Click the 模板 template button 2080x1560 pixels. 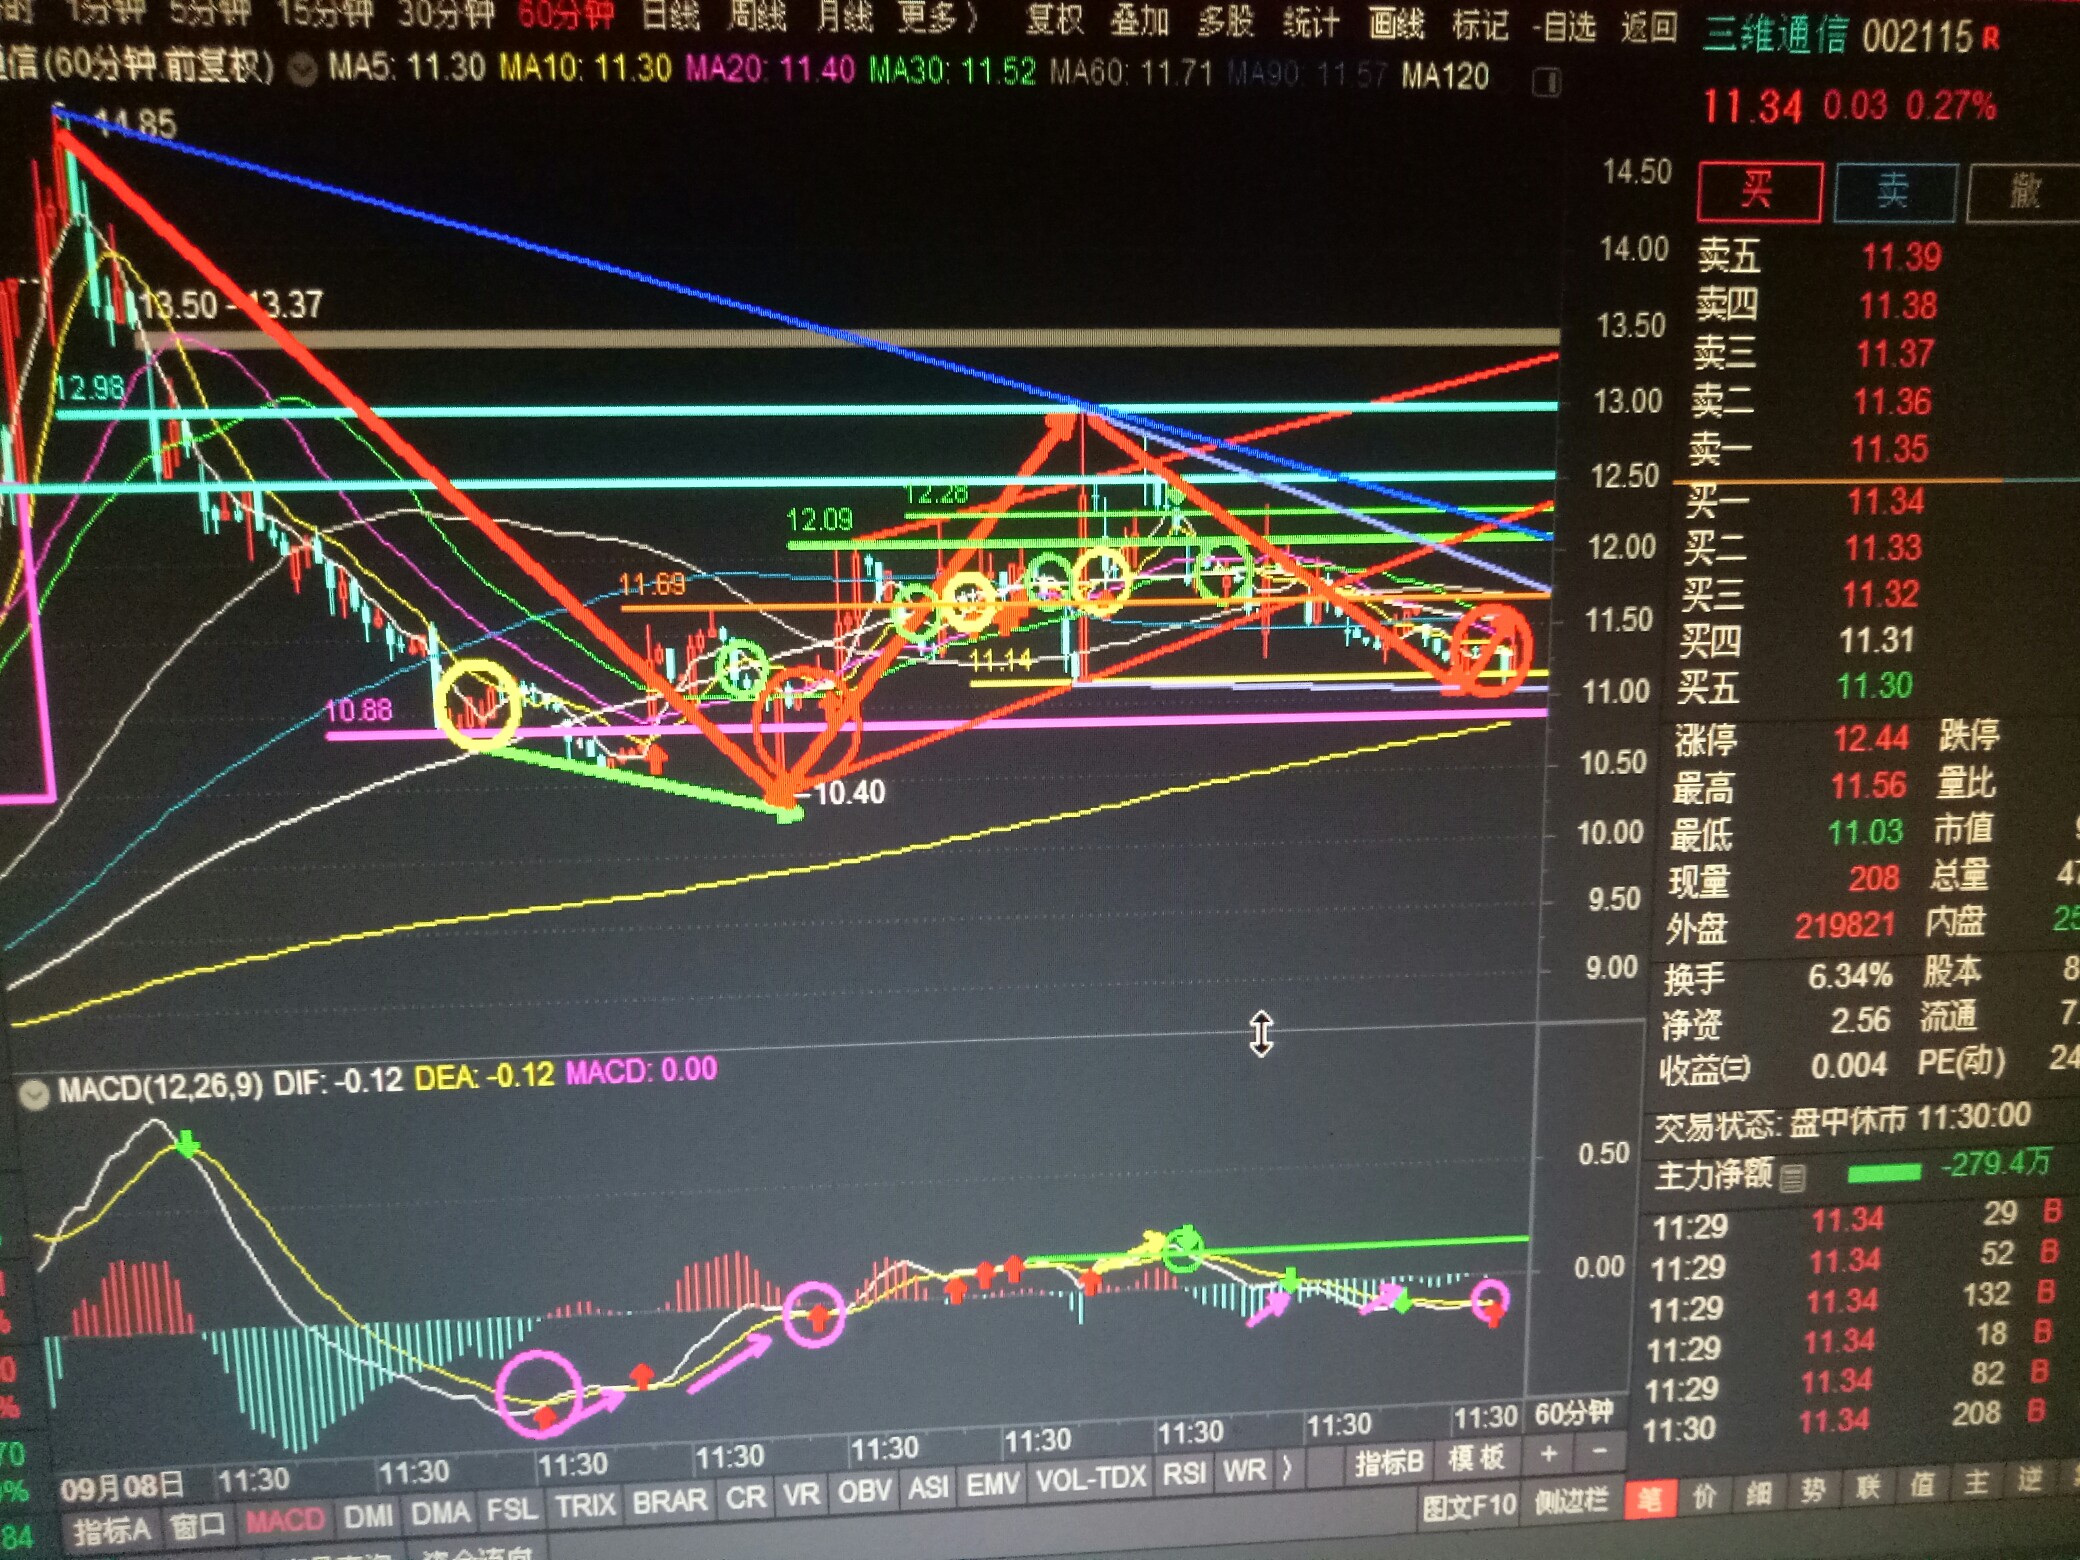(x=1476, y=1459)
